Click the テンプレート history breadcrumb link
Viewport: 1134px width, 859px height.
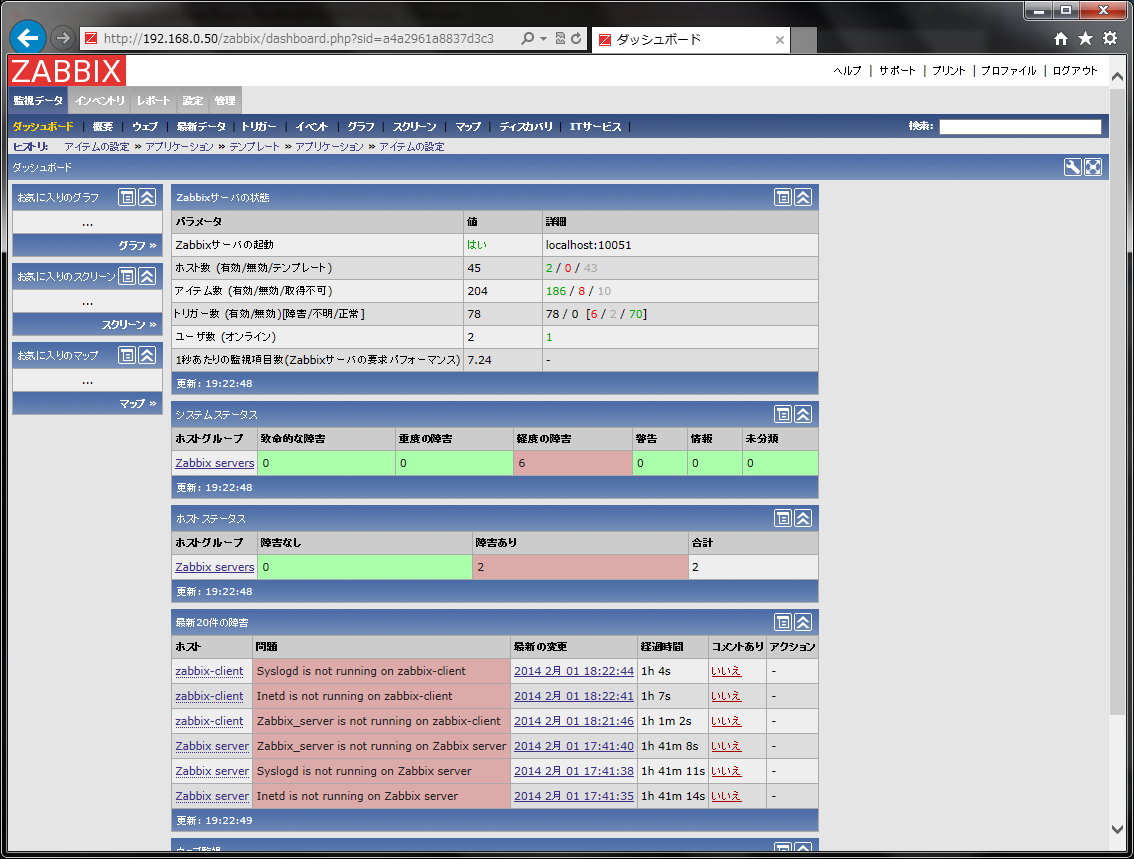coord(254,147)
